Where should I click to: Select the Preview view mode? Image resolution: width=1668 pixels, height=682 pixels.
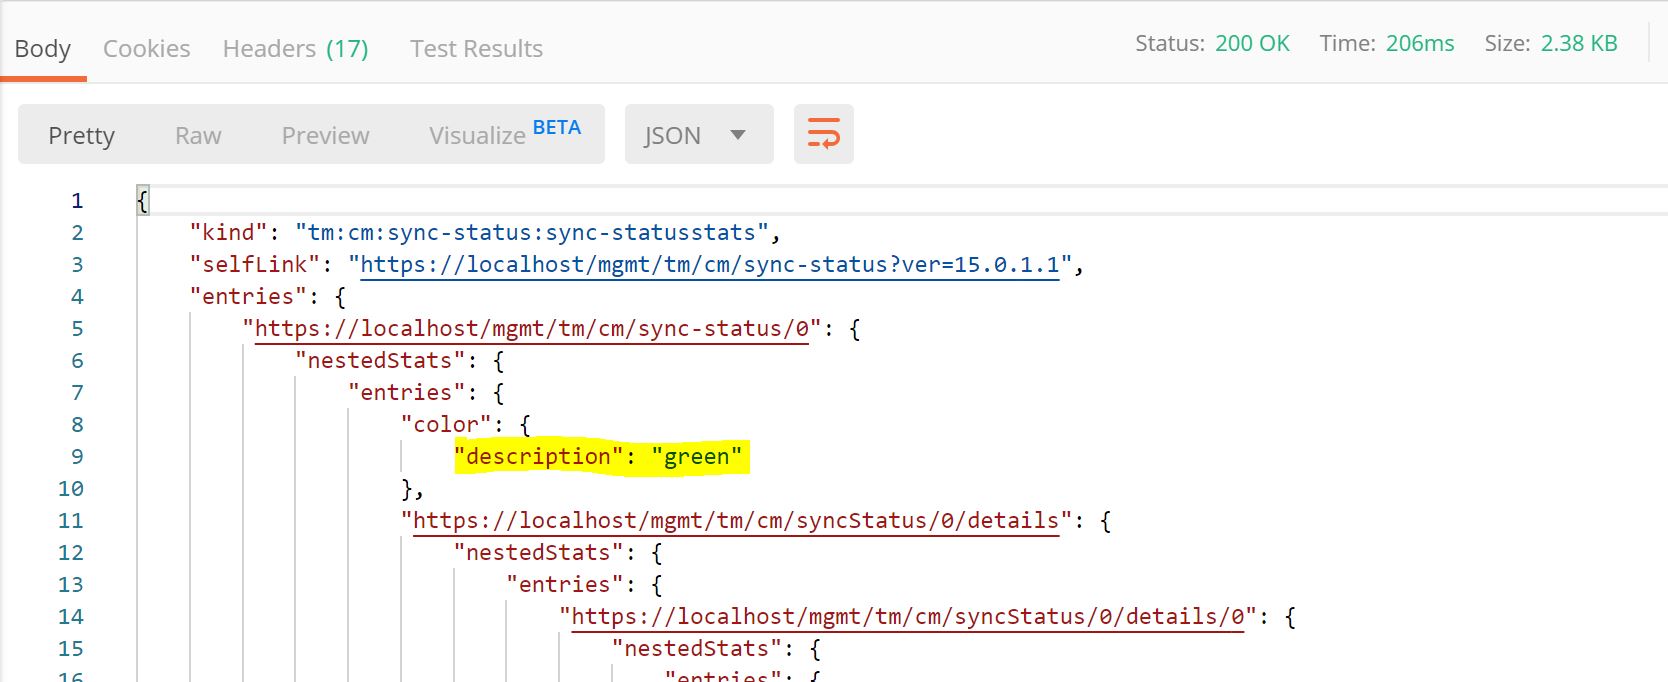(x=325, y=135)
